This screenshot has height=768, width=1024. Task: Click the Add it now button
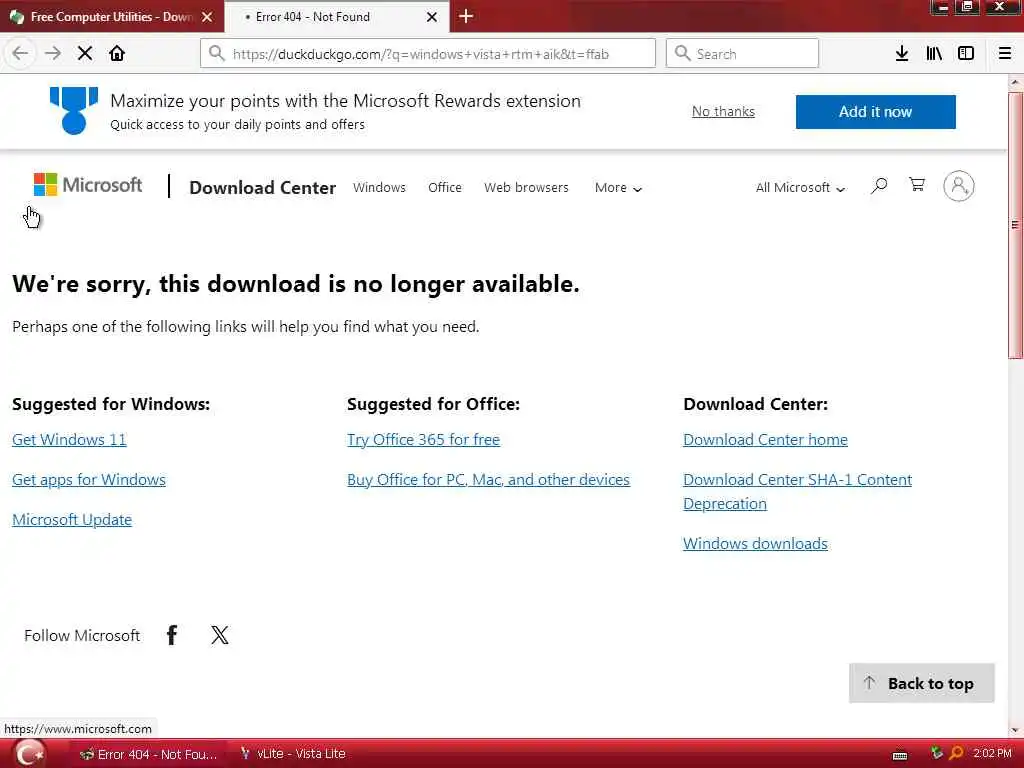(875, 112)
